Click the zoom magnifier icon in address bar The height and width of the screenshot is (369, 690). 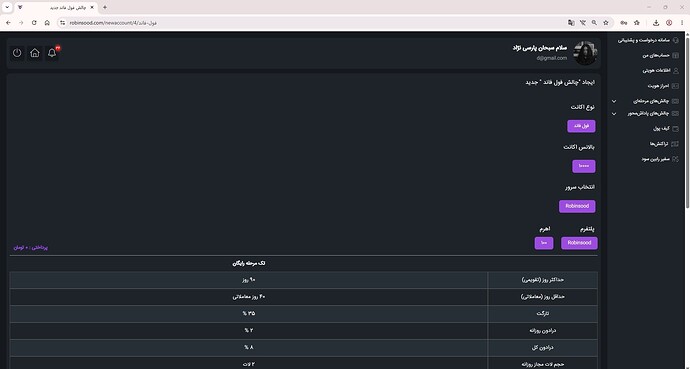pos(594,23)
